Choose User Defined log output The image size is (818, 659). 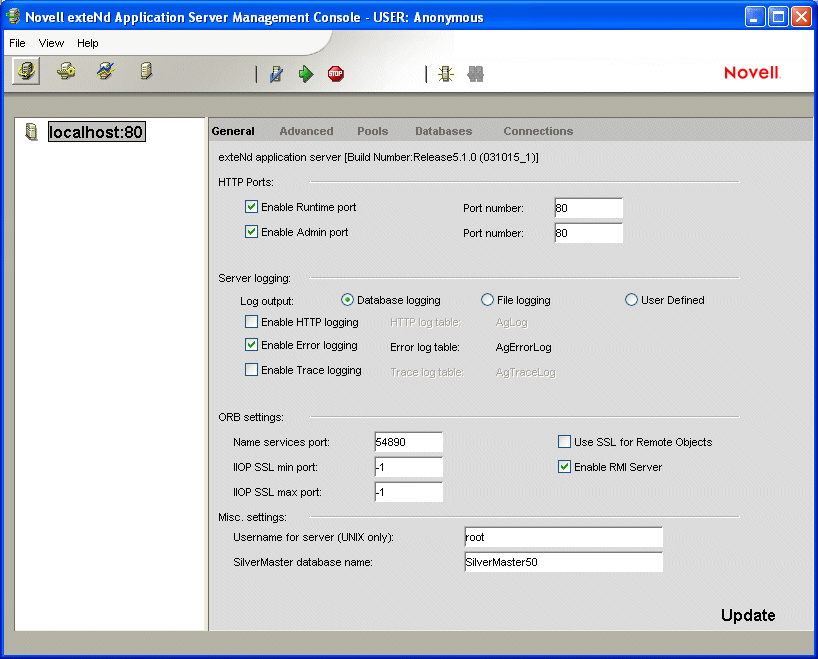[x=632, y=300]
